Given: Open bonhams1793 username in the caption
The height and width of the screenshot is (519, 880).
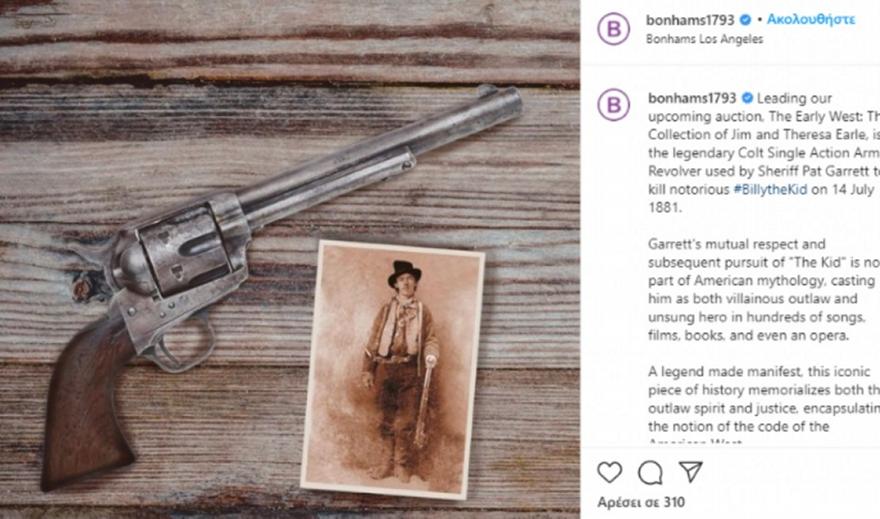Looking at the screenshot, I should tap(692, 98).
